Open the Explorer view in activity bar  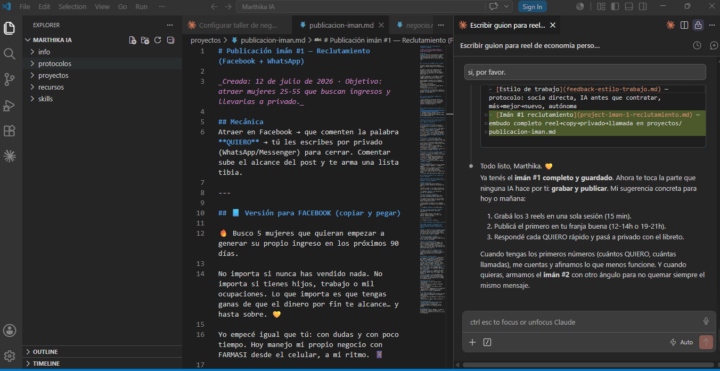(x=9, y=28)
